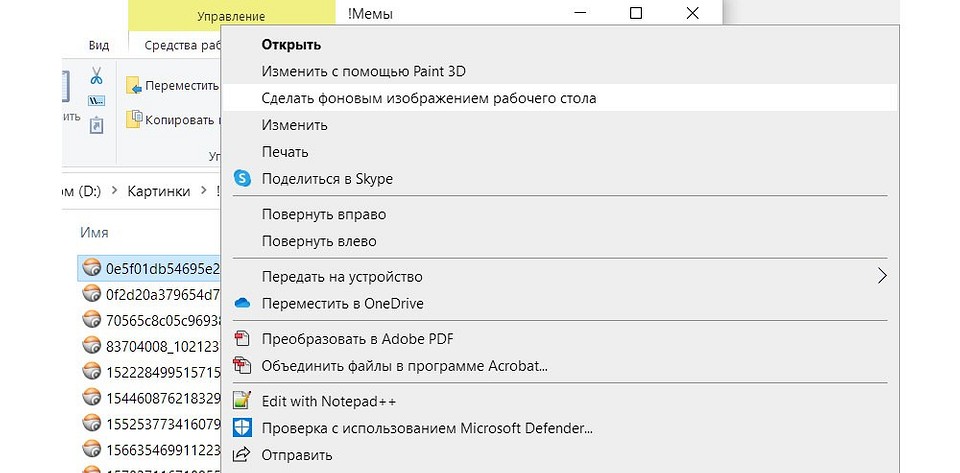
Task: Sort by the Имя column header
Action: (94, 233)
